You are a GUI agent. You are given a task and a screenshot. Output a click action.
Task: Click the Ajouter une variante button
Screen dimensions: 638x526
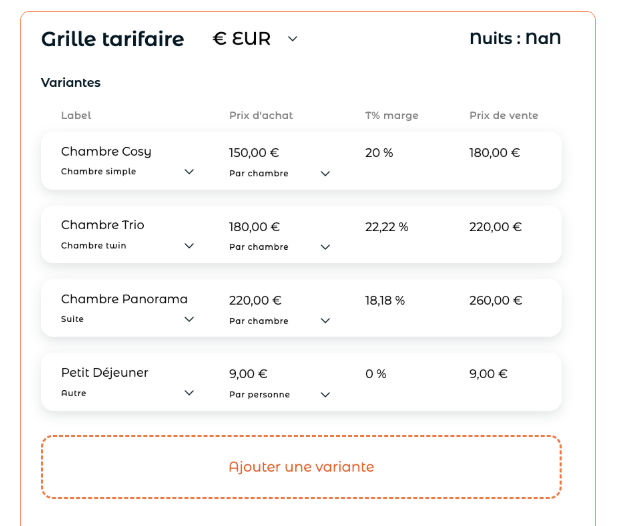point(301,467)
